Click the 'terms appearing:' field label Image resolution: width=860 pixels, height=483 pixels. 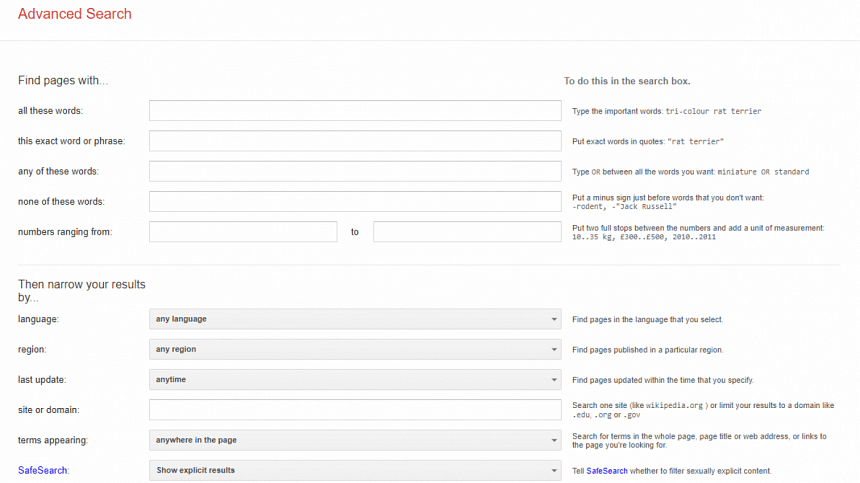(52, 440)
